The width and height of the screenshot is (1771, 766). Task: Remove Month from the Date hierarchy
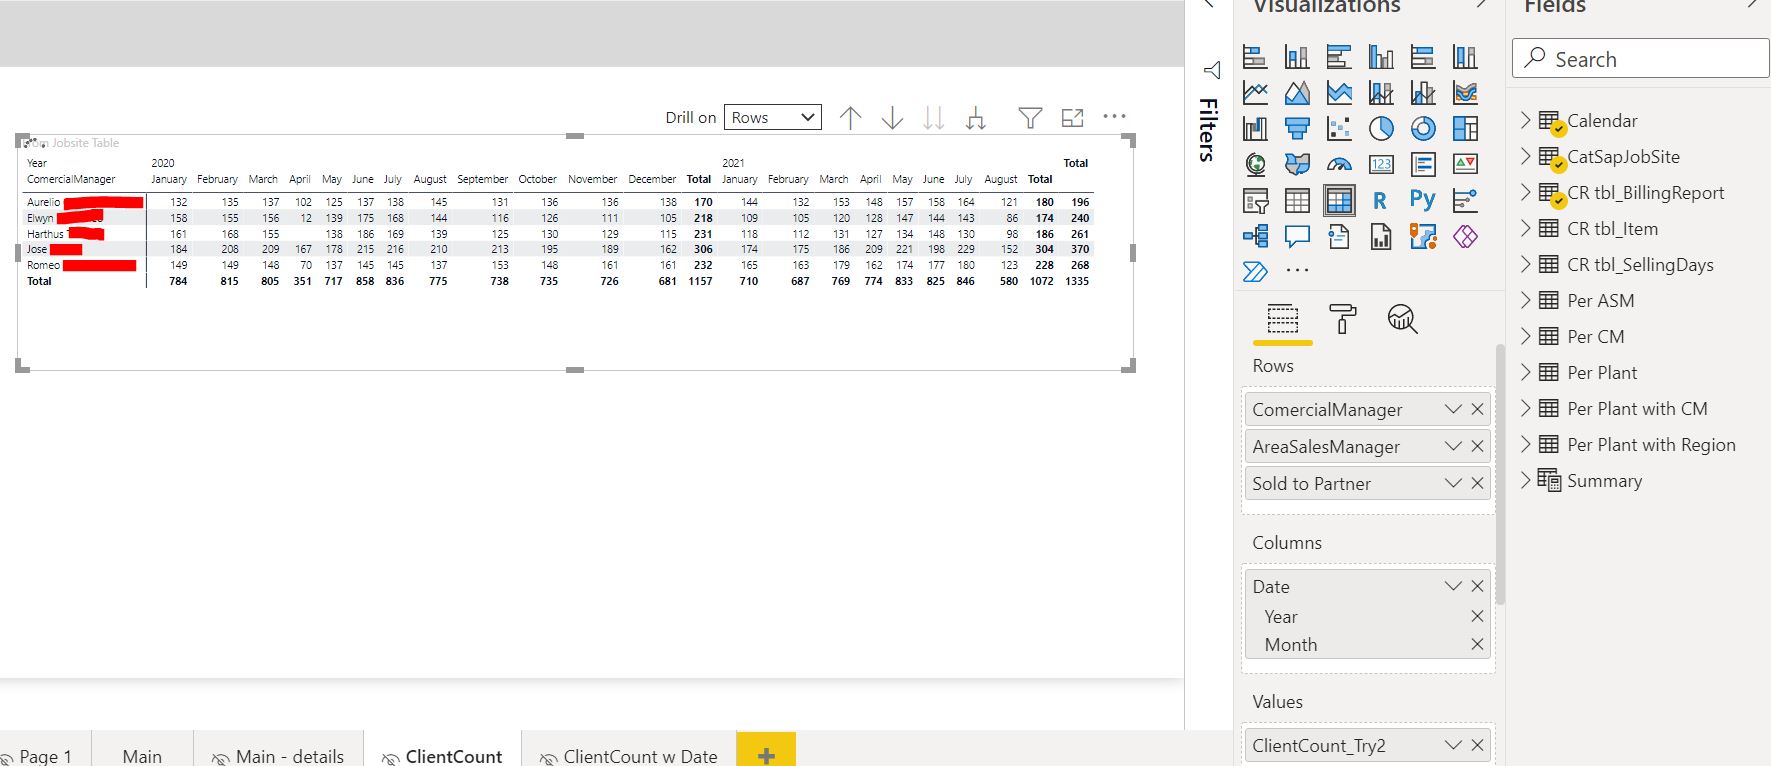click(1477, 644)
